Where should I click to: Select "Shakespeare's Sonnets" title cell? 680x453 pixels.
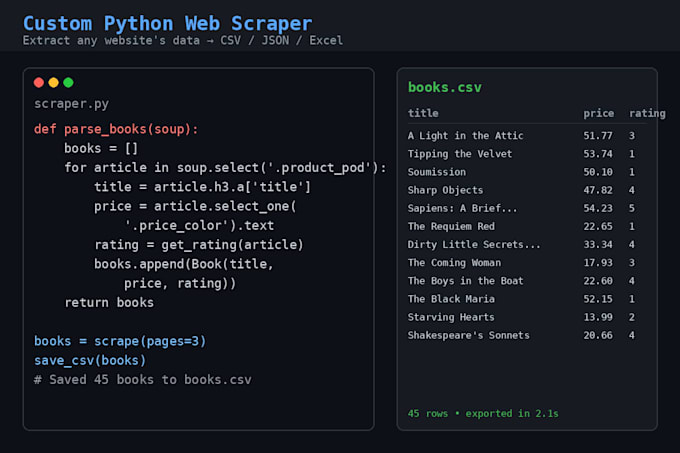(468, 335)
